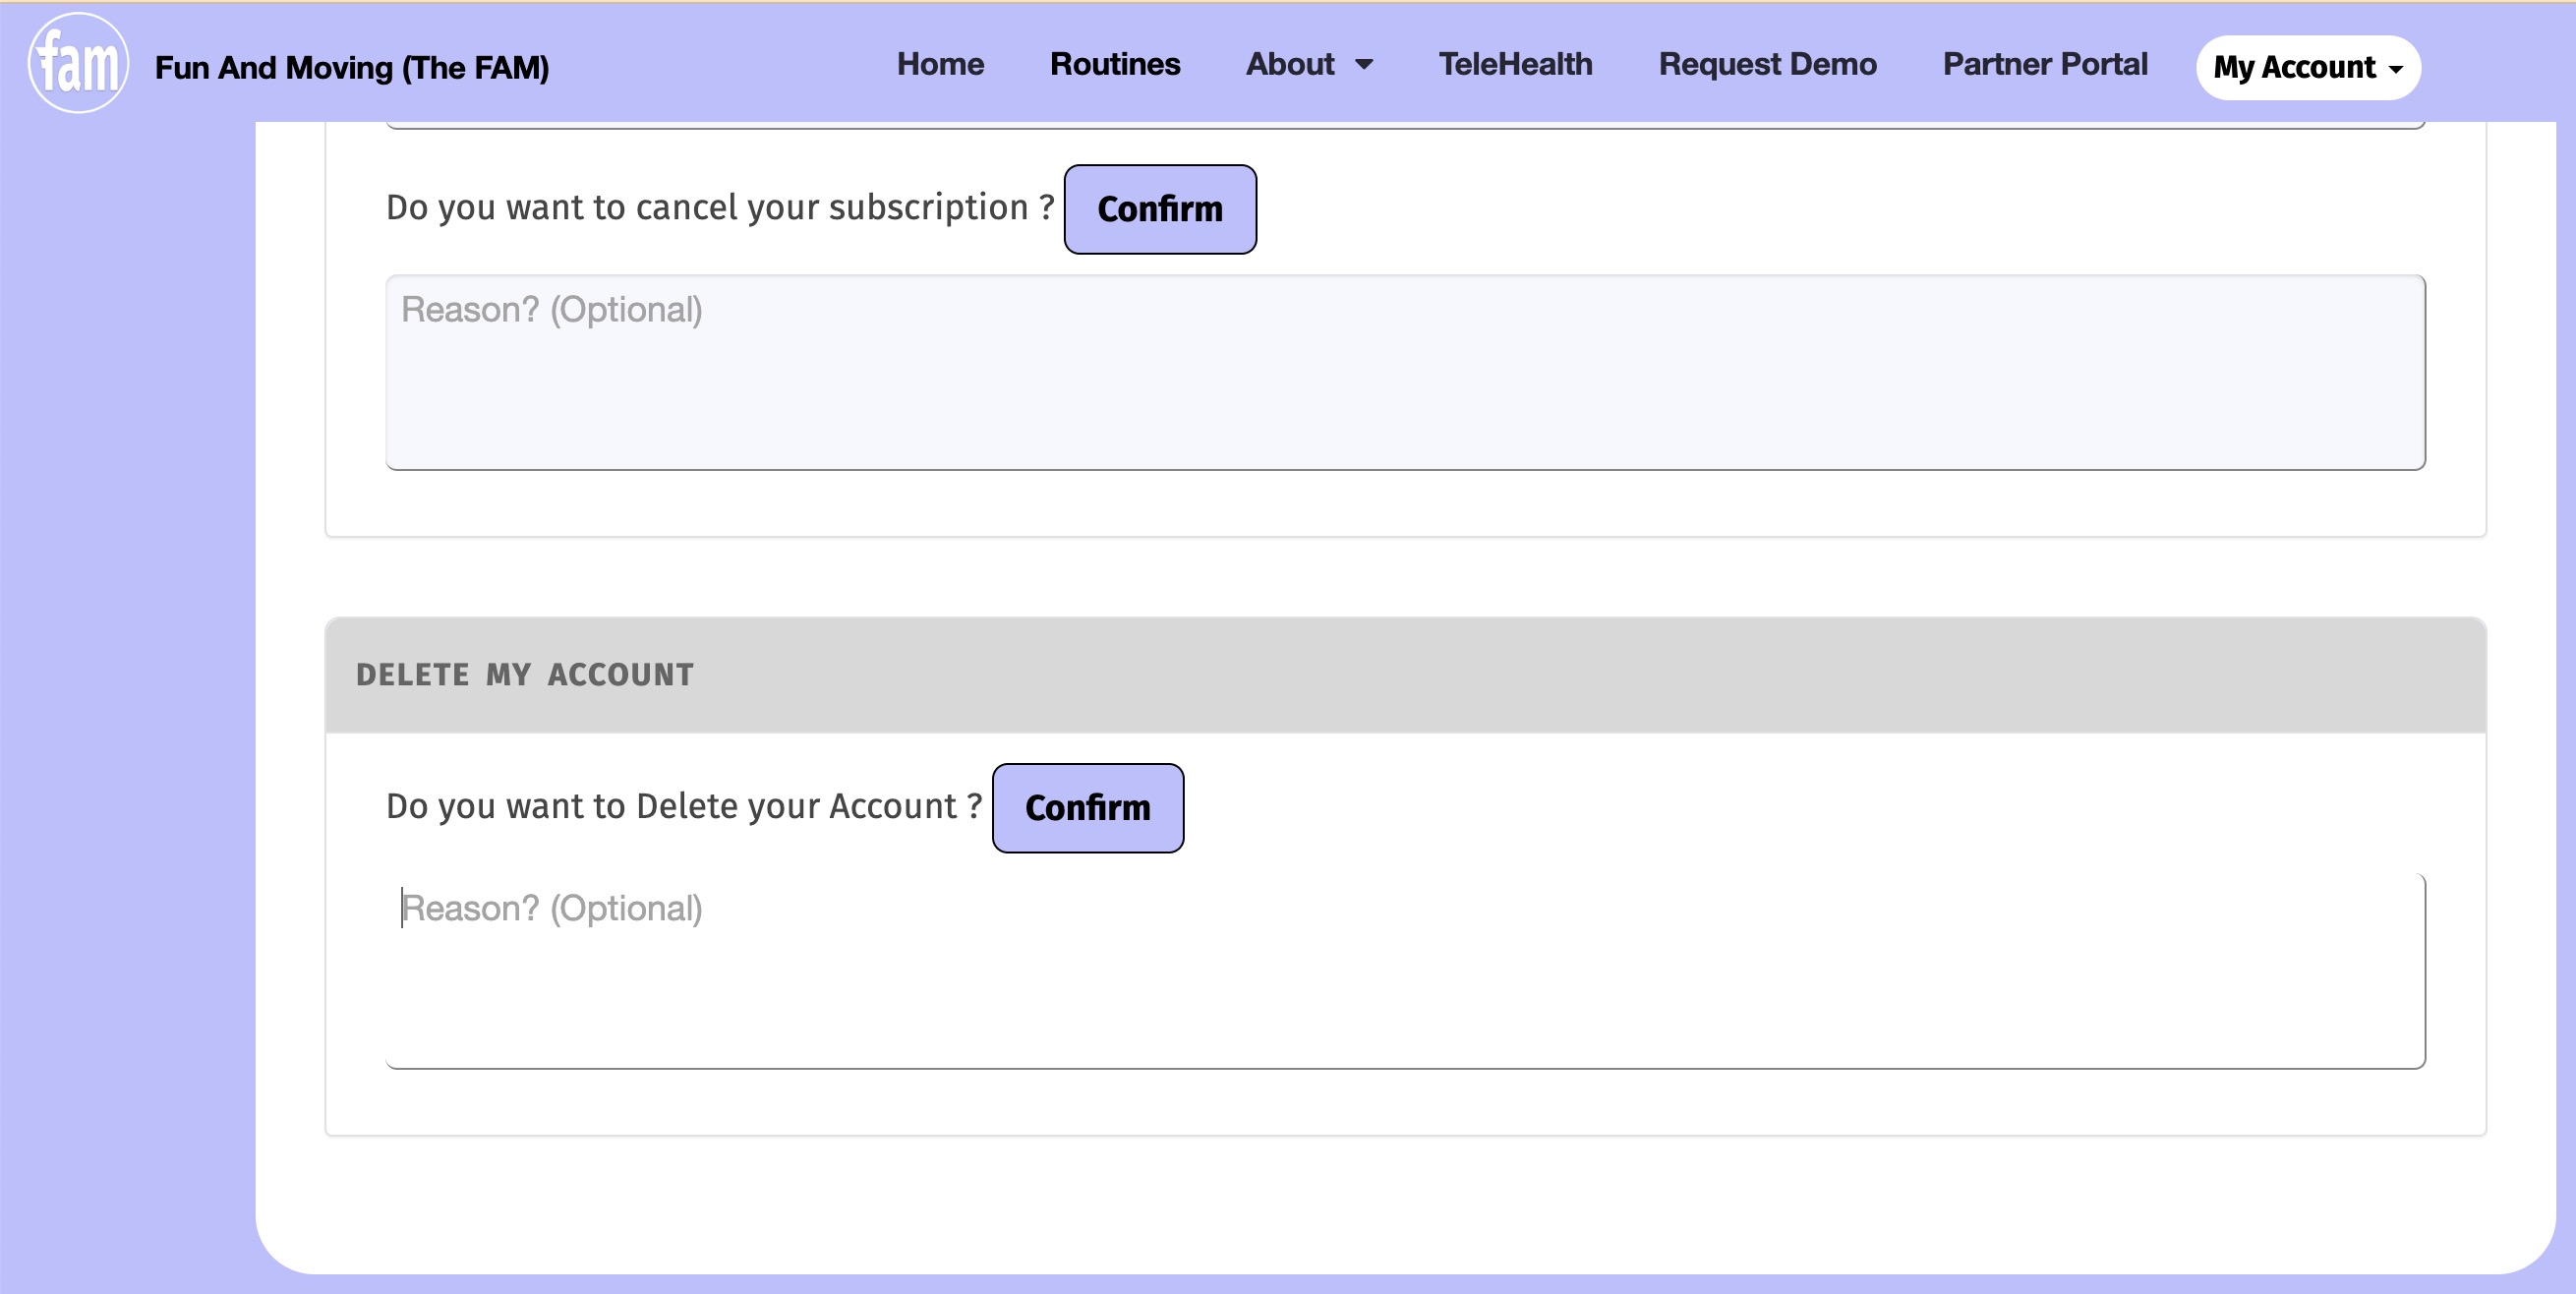Expand the My Account dropdown
Image resolution: width=2576 pixels, height=1294 pixels.
[2308, 67]
